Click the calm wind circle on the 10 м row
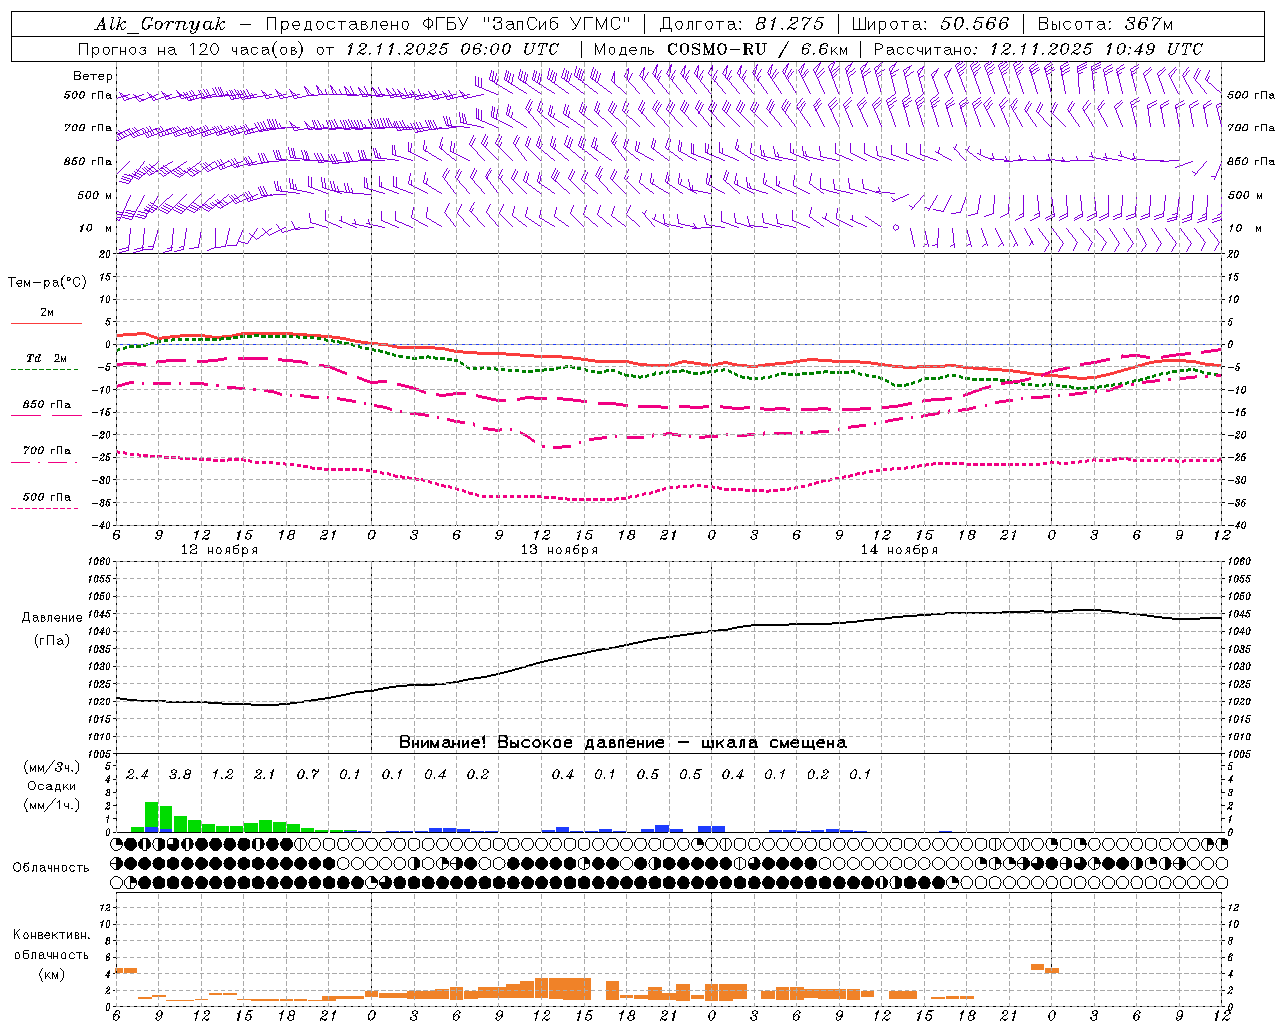Screen dimensions: 1280x1024 click(896, 228)
